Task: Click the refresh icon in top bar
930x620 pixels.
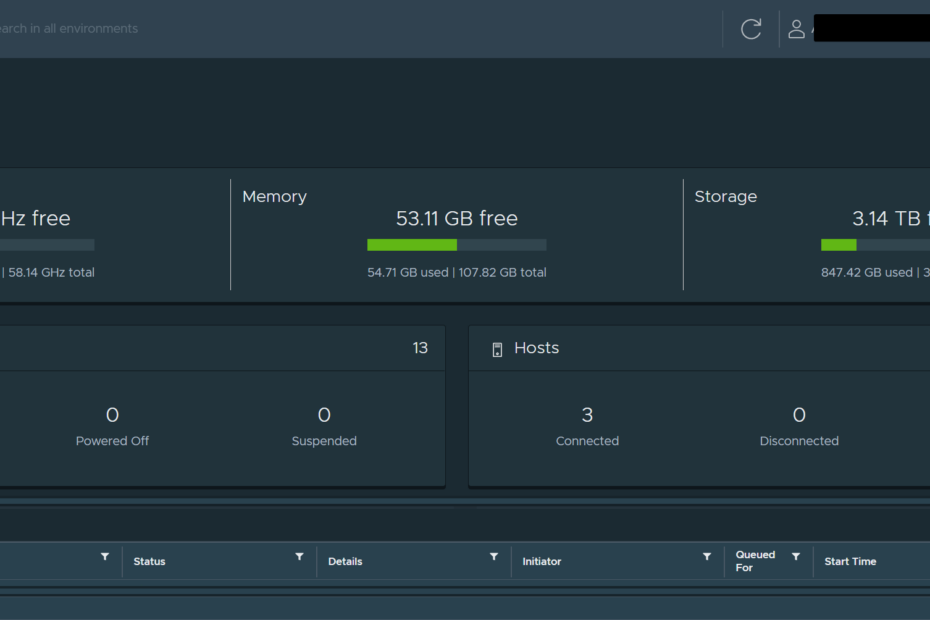Action: point(751,29)
